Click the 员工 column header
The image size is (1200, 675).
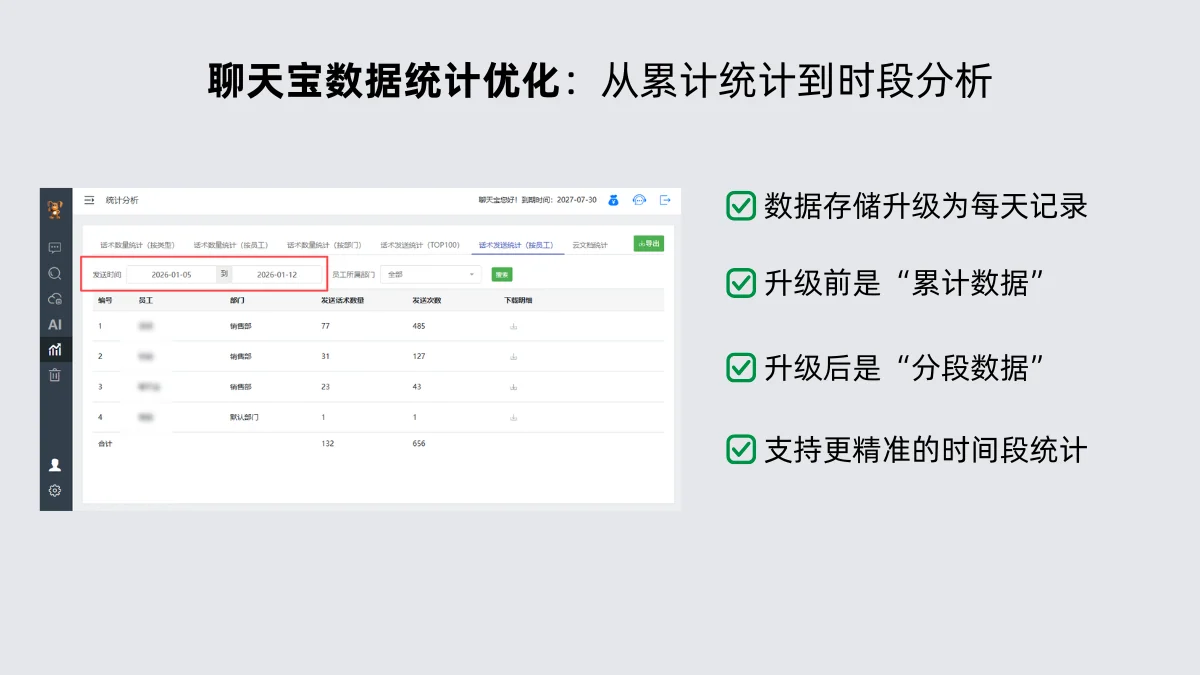click(145, 300)
